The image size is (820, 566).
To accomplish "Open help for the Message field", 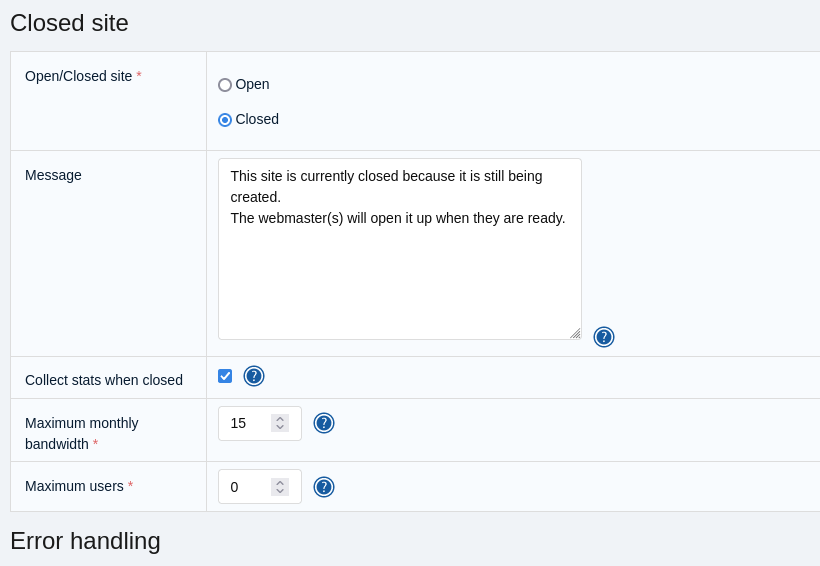I will [x=604, y=337].
